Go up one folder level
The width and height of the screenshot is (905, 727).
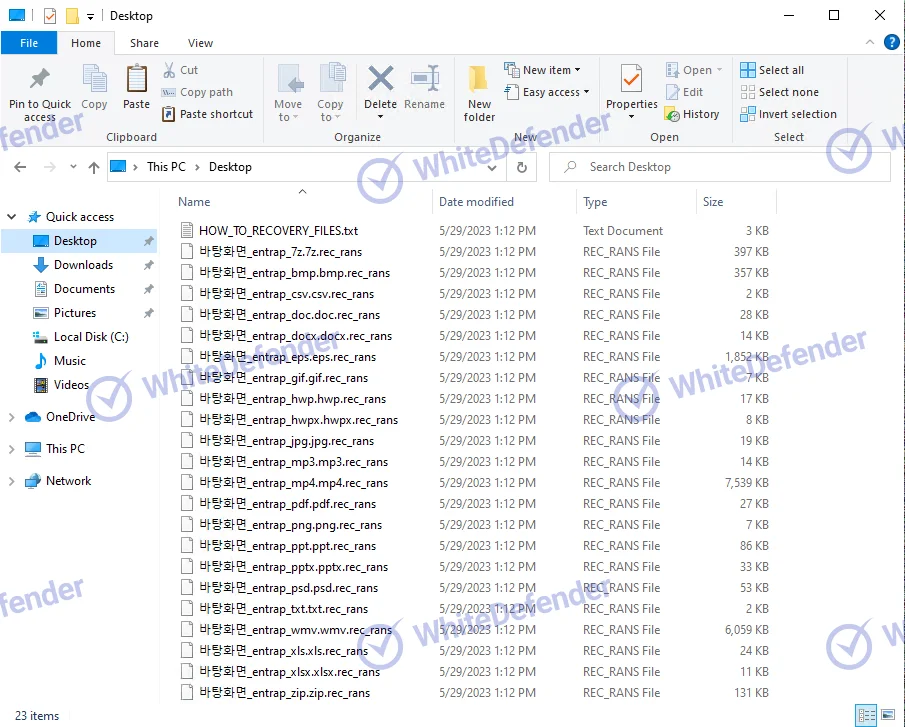click(x=94, y=167)
